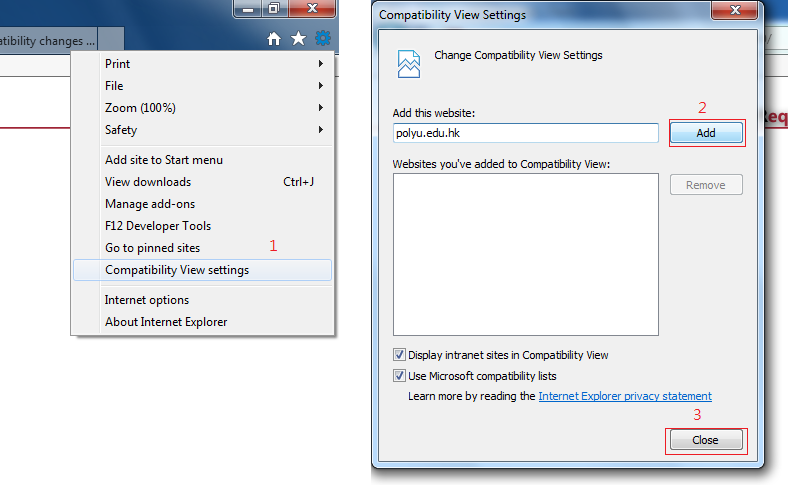Open Favorites with the star icon

pos(298,39)
